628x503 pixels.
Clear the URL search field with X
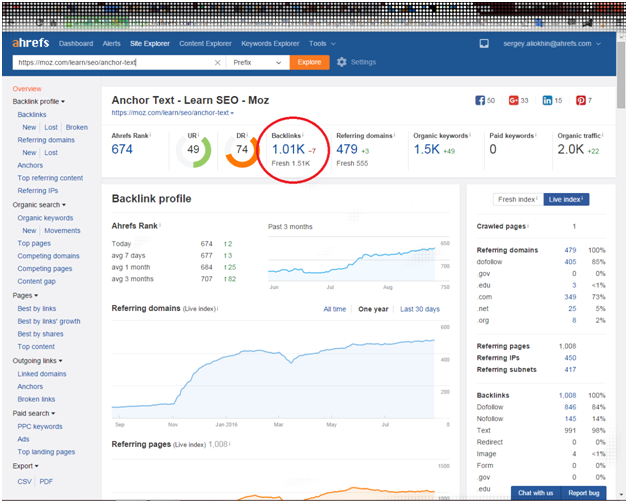coord(217,62)
